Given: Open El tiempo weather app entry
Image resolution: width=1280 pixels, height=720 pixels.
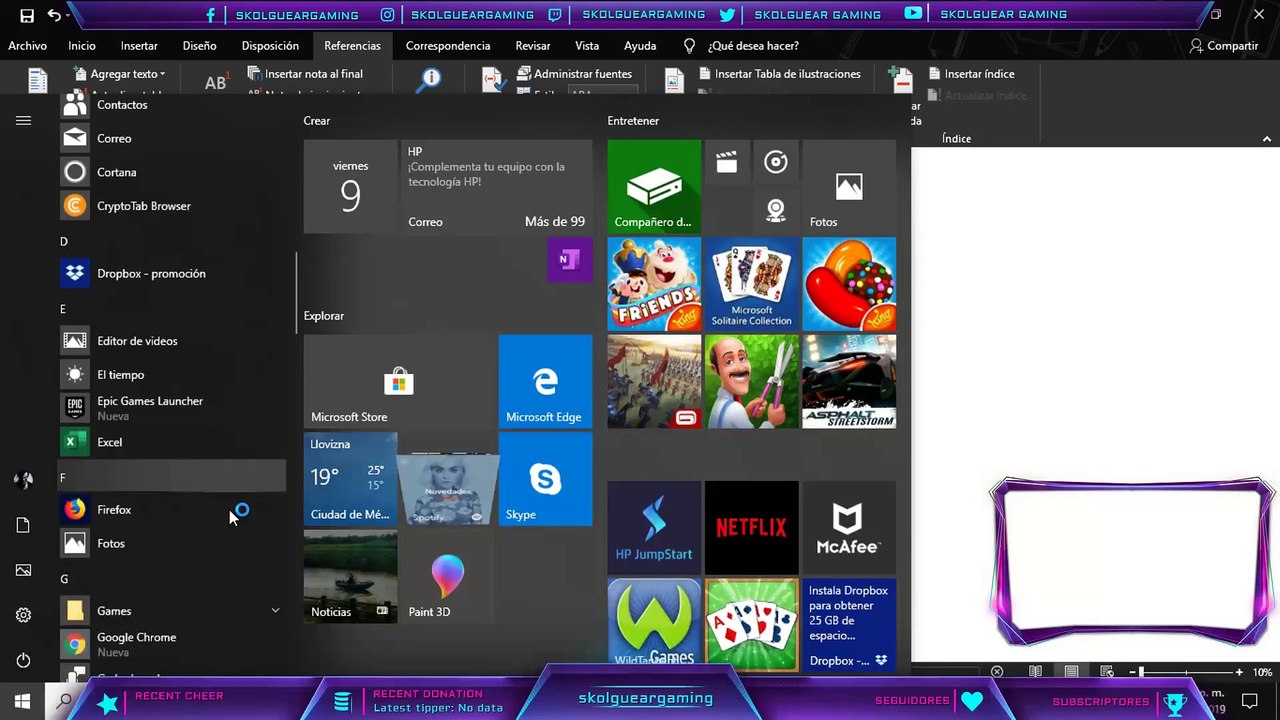Looking at the screenshot, I should click(172, 375).
